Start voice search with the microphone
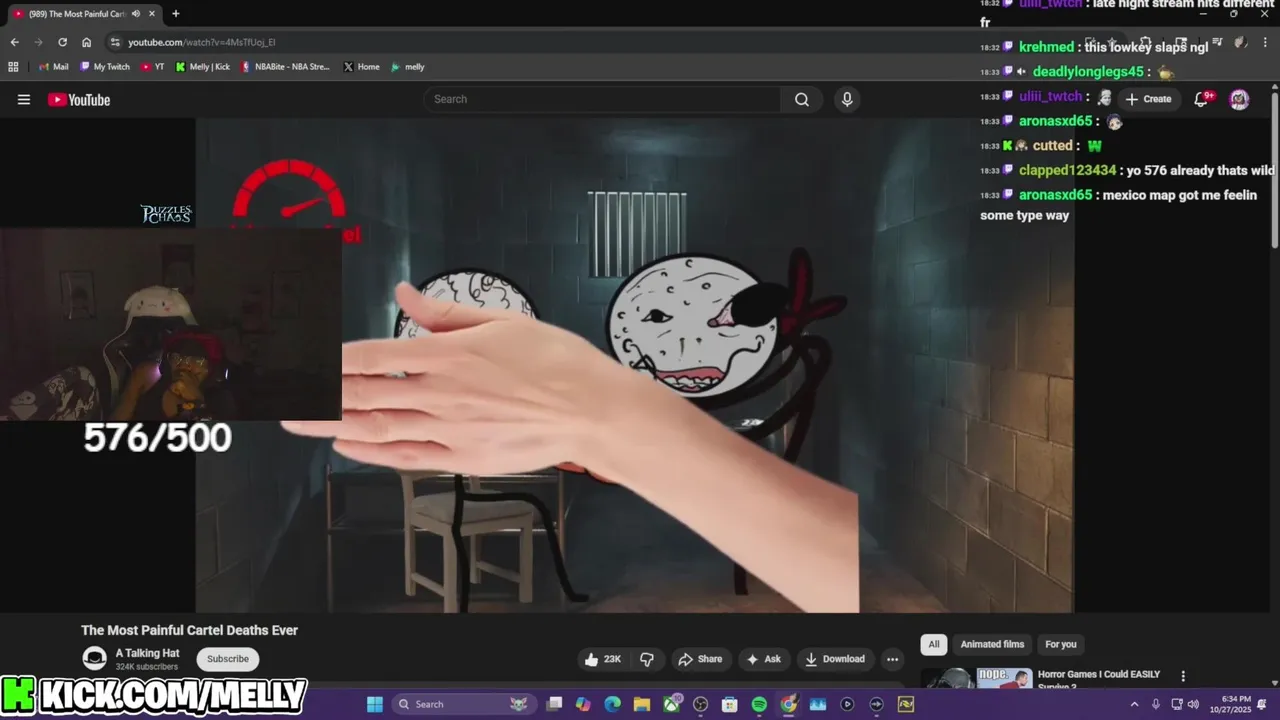Viewport: 1280px width, 720px height. click(847, 99)
